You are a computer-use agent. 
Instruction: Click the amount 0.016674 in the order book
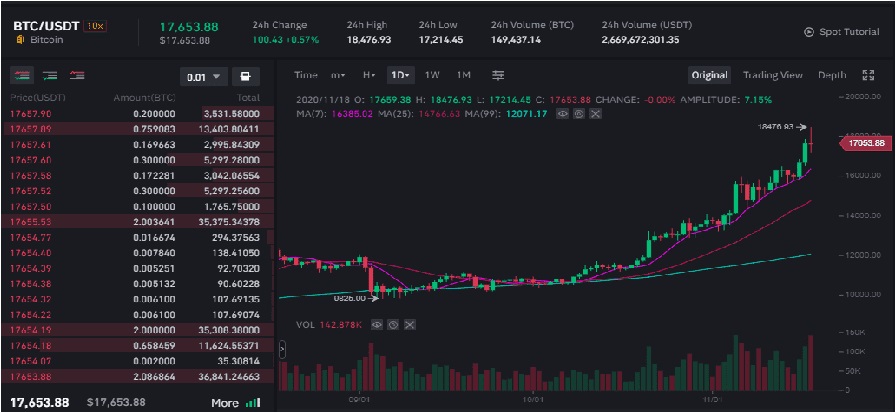tap(154, 237)
